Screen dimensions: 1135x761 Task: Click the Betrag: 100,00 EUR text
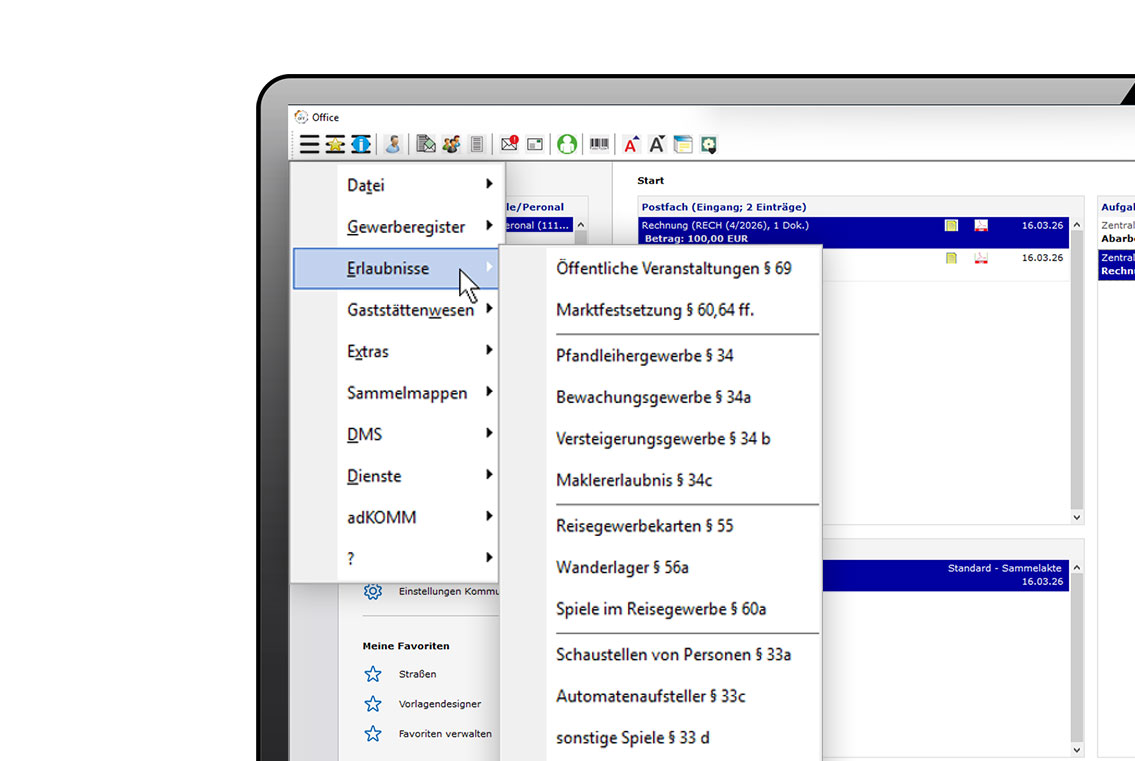click(x=696, y=238)
